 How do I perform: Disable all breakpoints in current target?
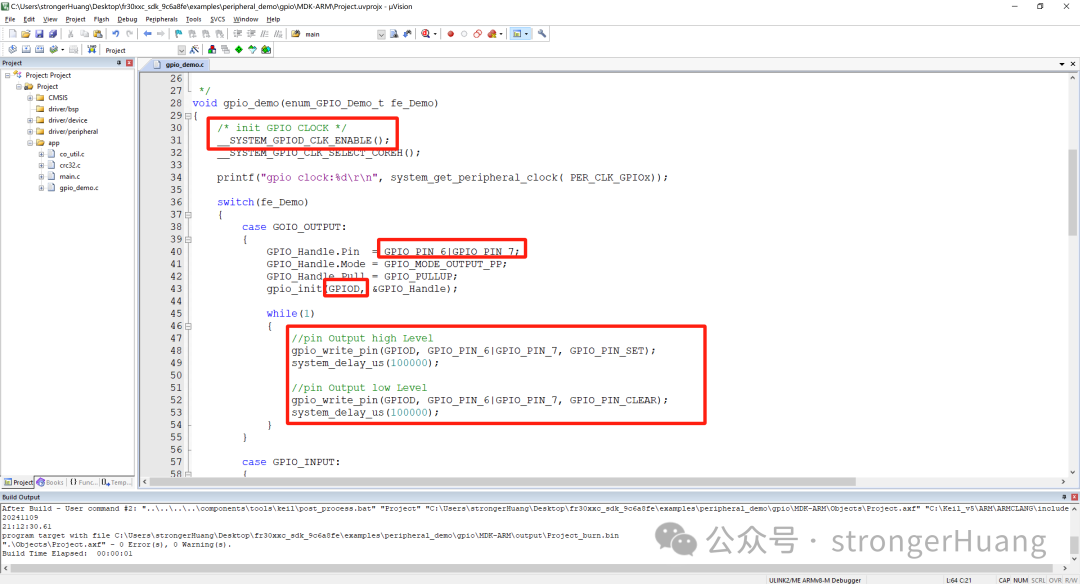pyautogui.click(x=477, y=34)
